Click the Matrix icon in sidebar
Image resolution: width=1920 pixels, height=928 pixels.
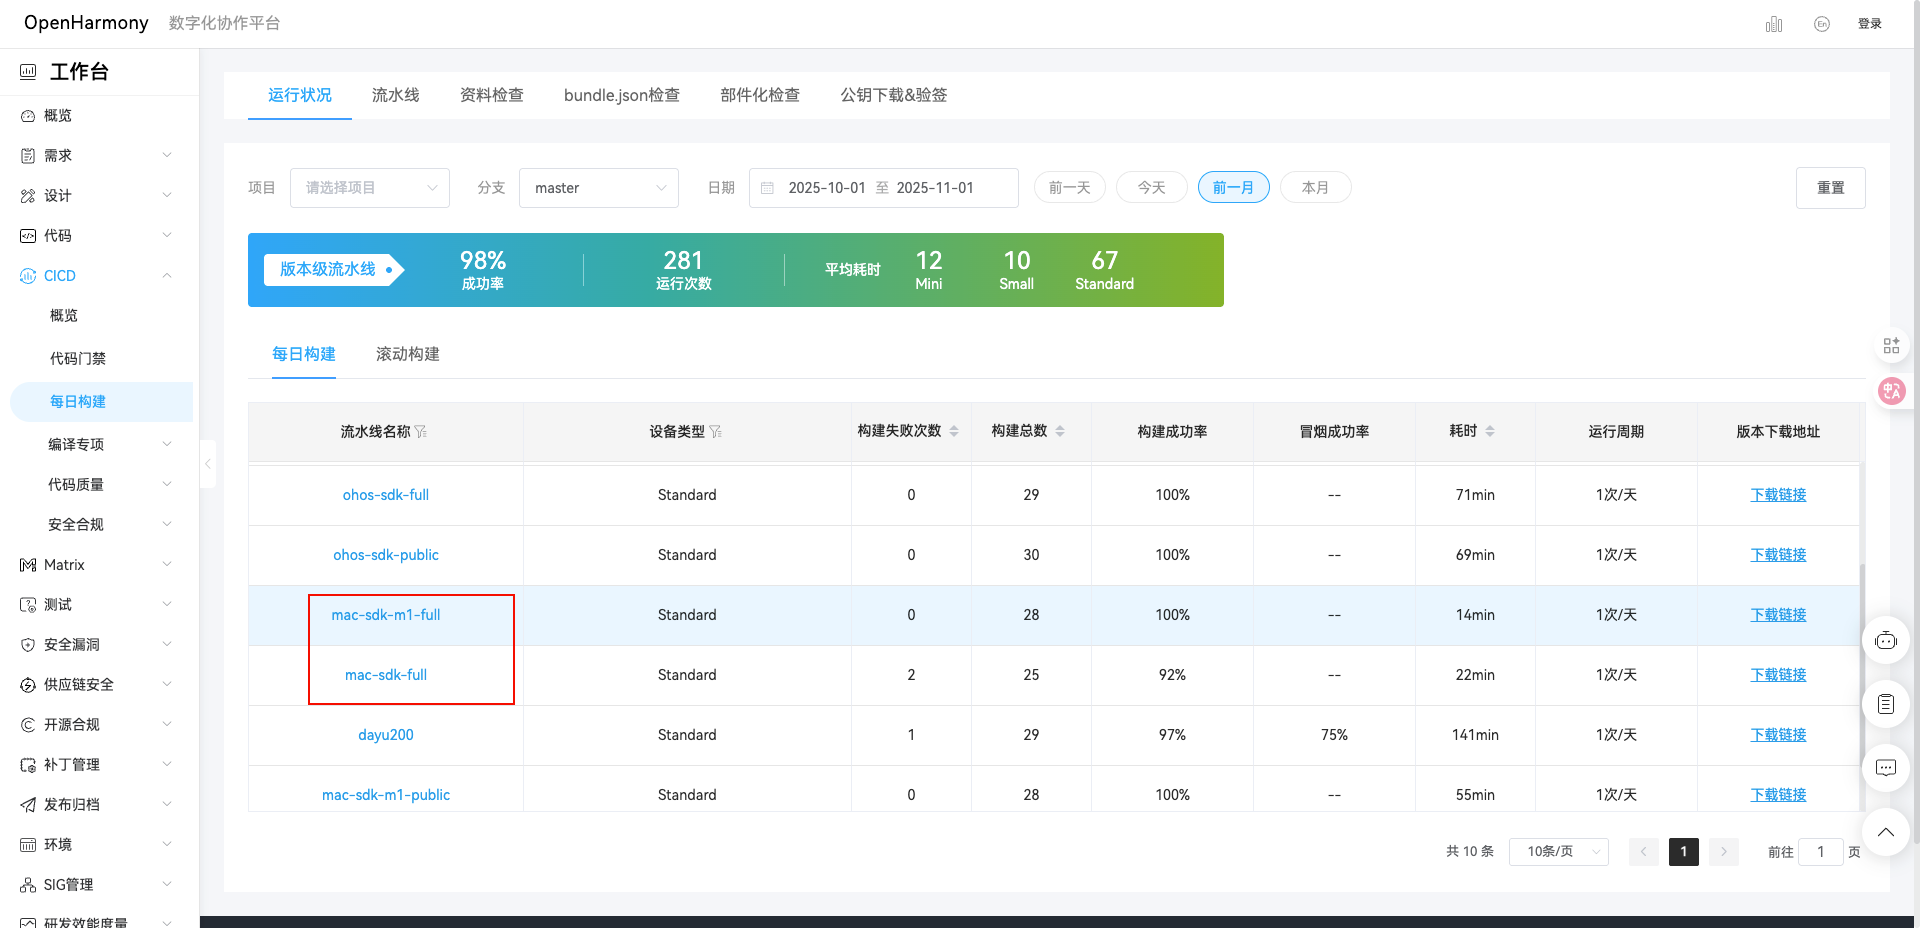pos(28,565)
